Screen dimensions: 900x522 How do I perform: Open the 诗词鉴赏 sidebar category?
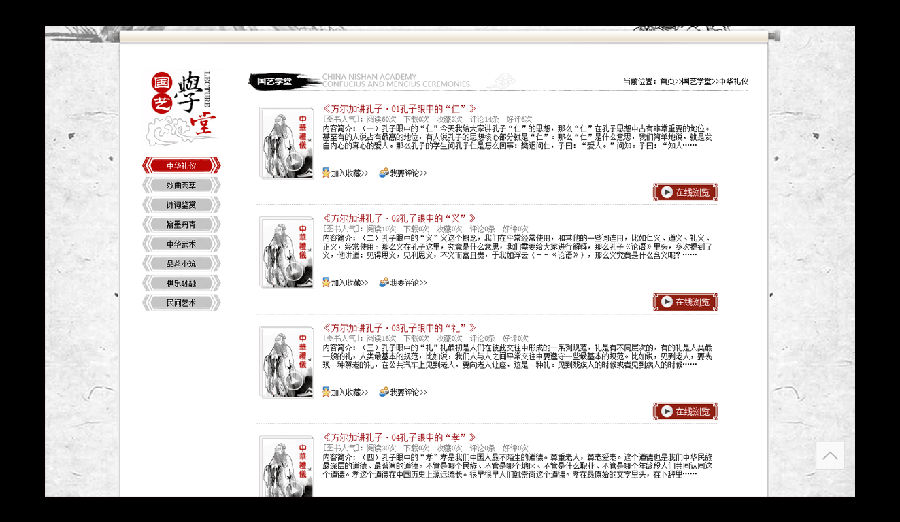(x=181, y=204)
